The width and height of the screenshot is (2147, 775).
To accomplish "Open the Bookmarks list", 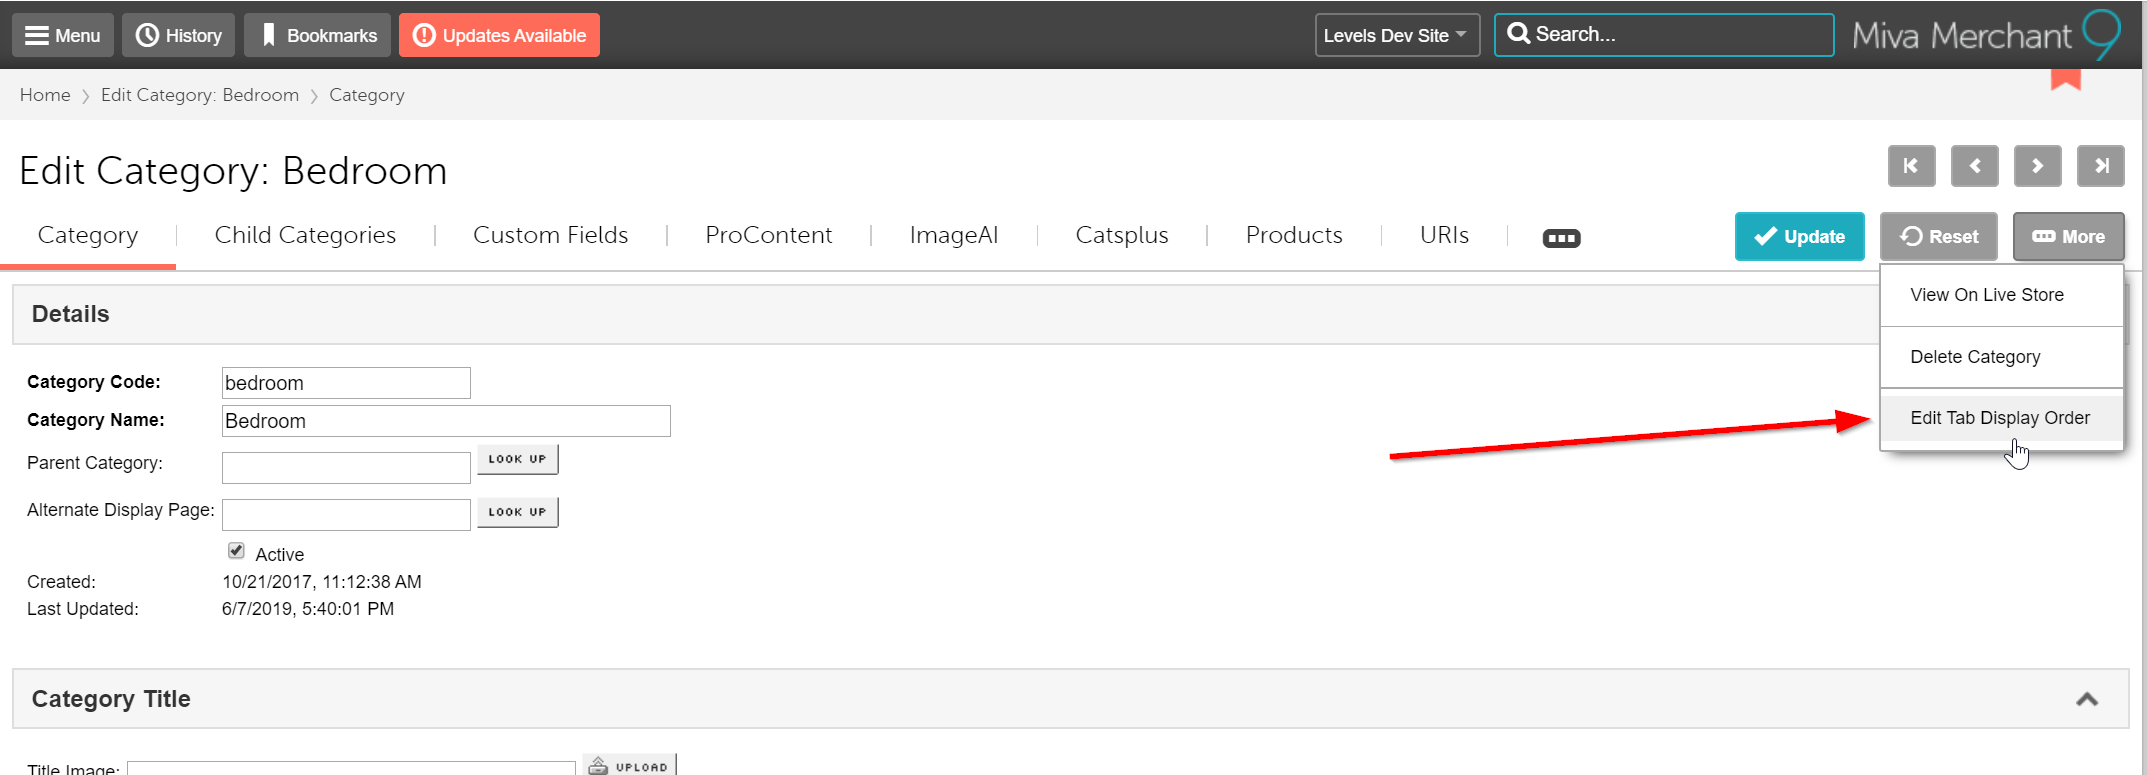I will (319, 35).
